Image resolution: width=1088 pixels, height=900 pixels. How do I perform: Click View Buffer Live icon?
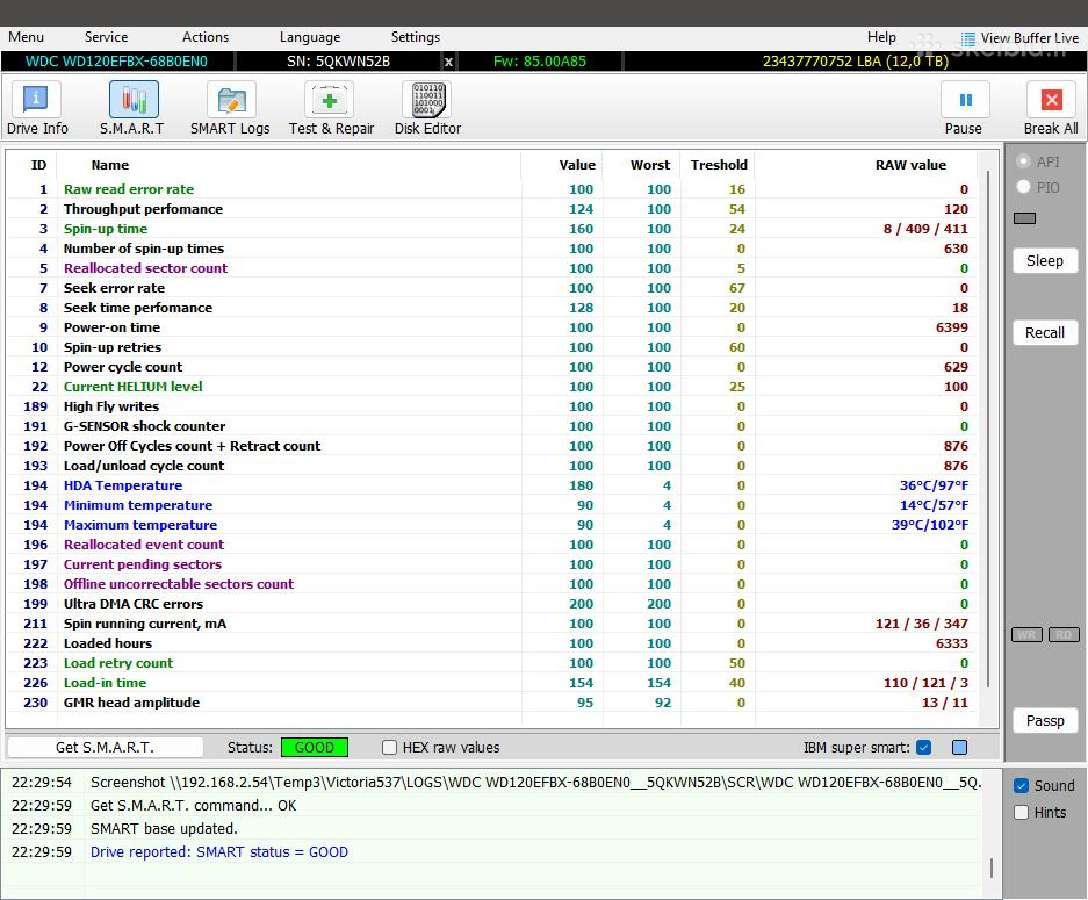[x=967, y=39]
